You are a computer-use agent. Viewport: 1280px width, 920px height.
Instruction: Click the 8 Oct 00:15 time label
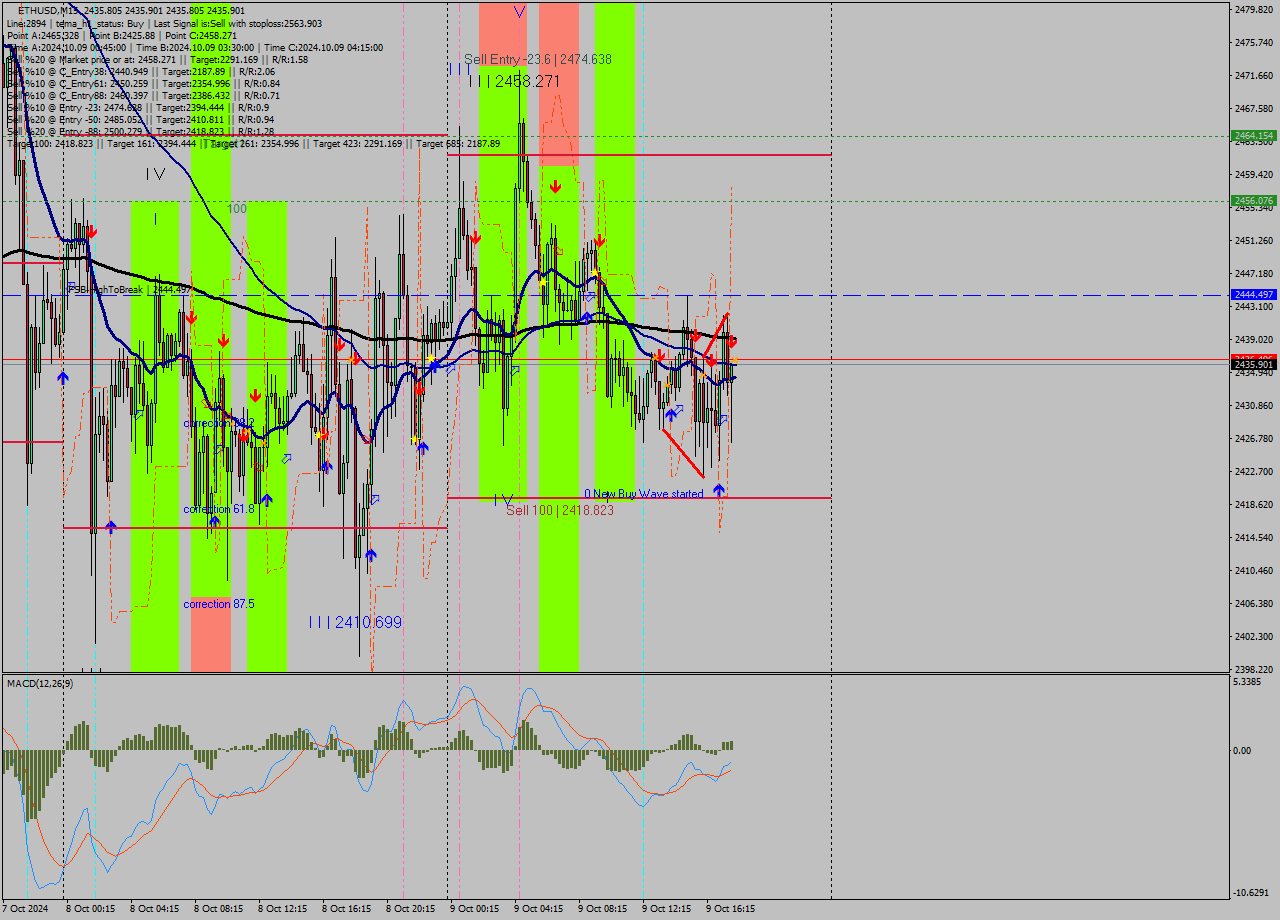pos(91,909)
